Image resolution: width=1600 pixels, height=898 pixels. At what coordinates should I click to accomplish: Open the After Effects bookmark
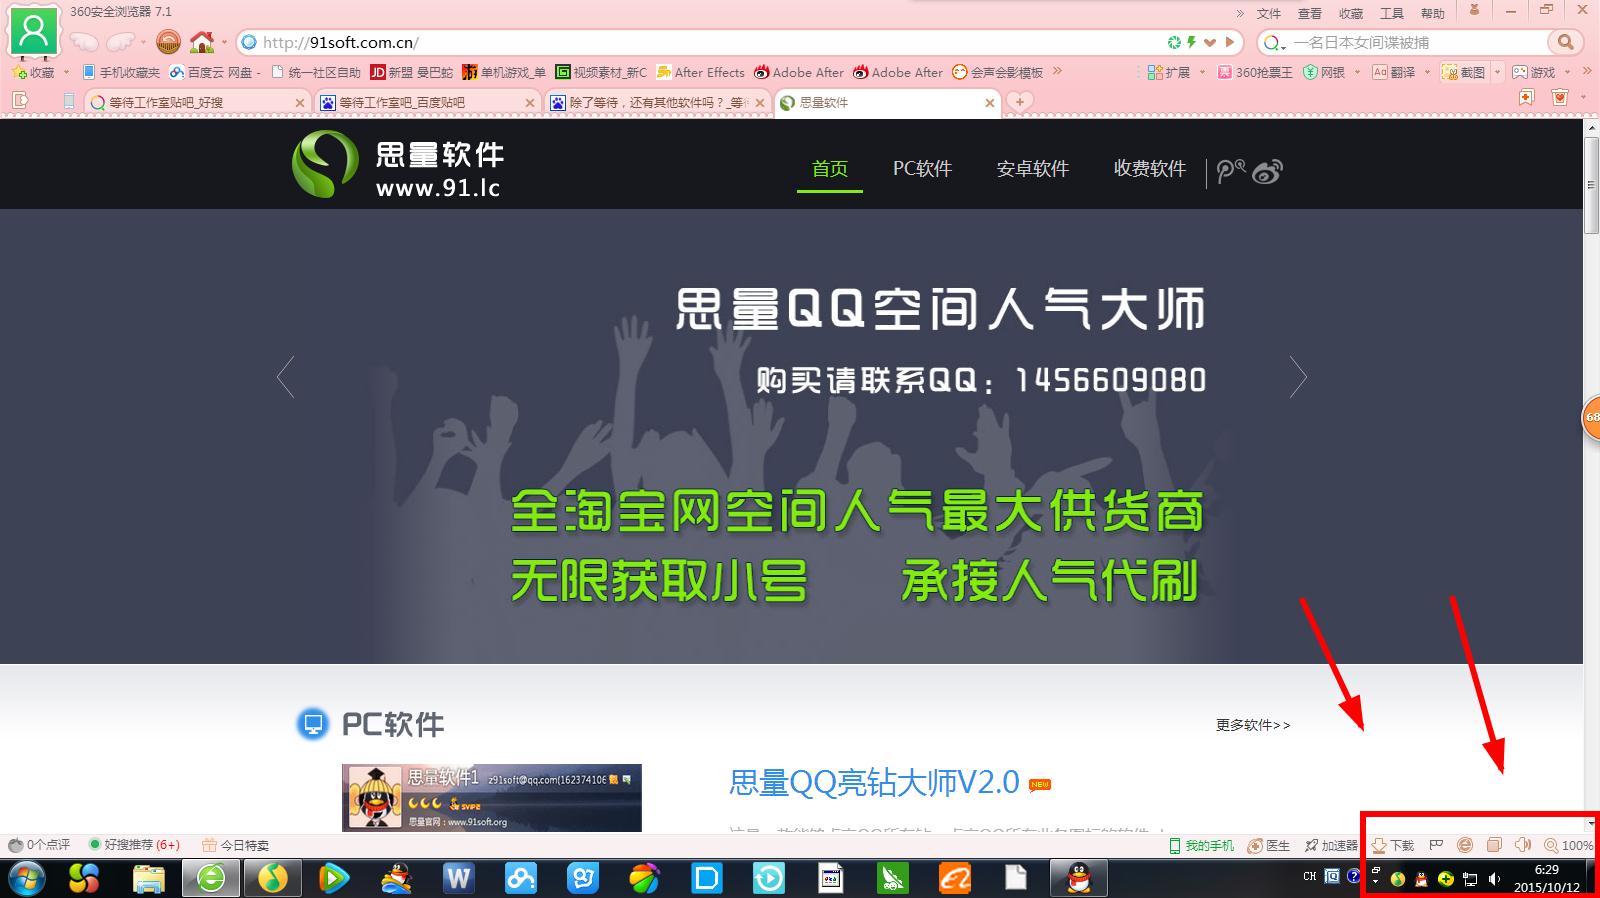click(x=700, y=72)
